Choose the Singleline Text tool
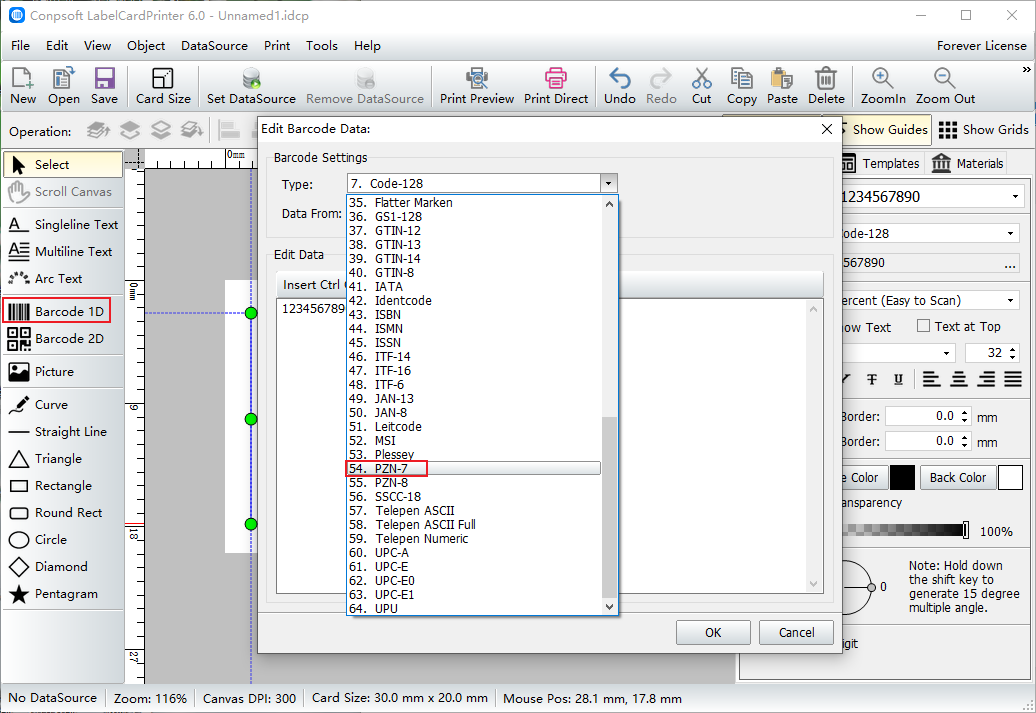 [63, 225]
